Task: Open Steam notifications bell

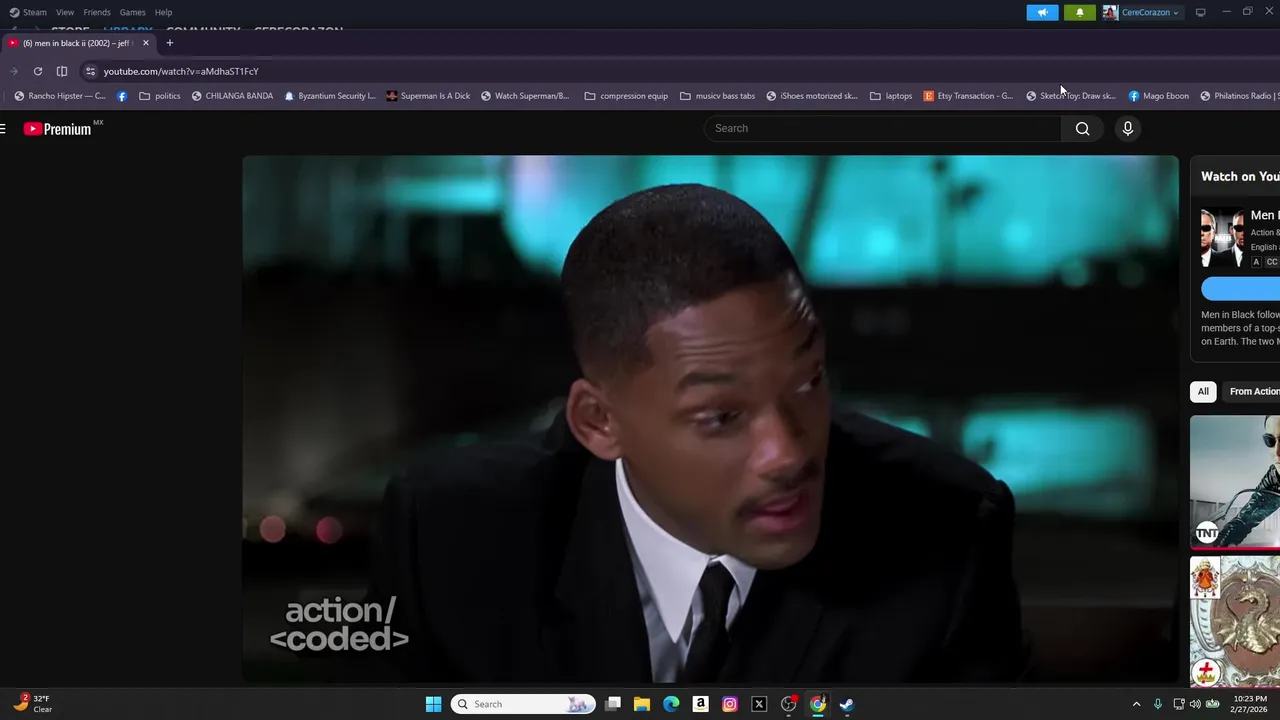Action: tap(1079, 12)
